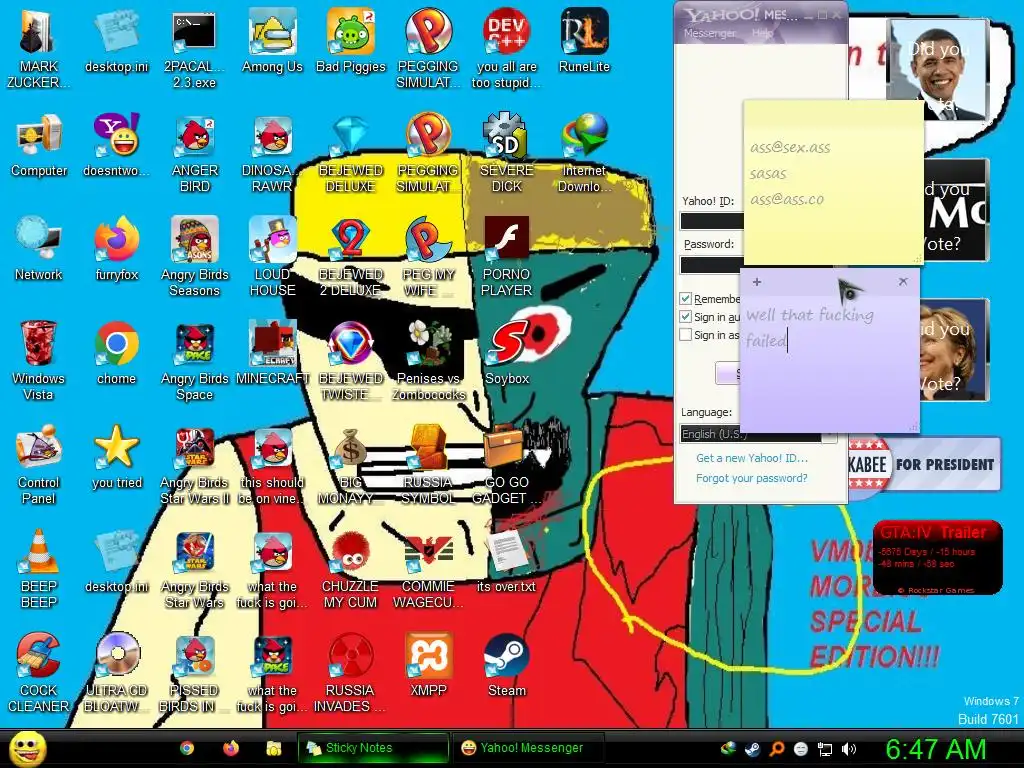1024x768 pixels.
Task: Click the Password input field
Action: [x=711, y=264]
